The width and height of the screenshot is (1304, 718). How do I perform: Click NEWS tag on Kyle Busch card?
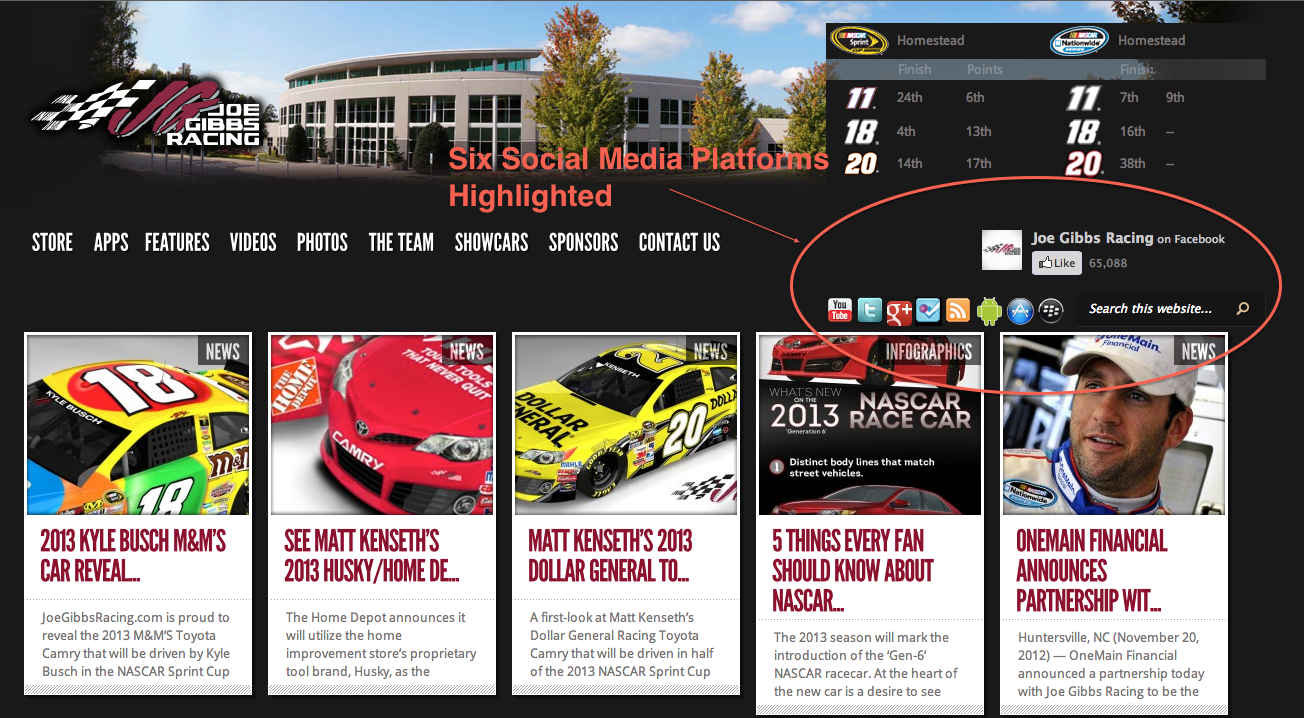(223, 351)
